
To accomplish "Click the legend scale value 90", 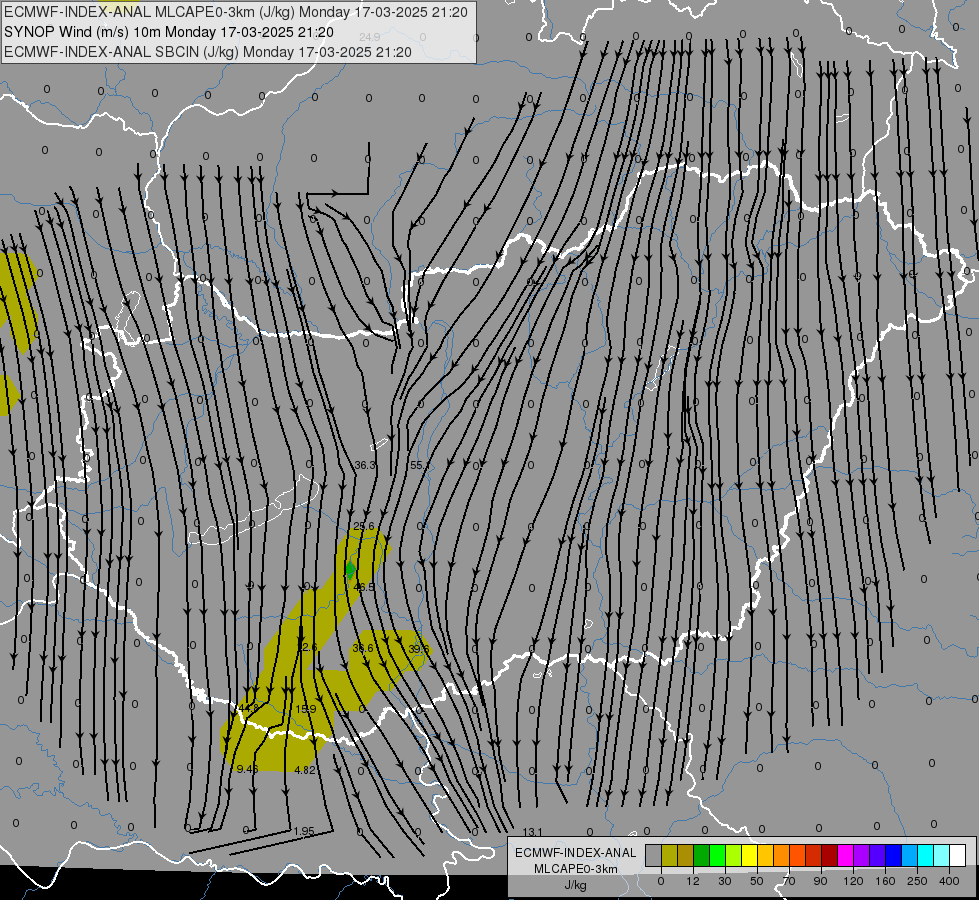I will point(821,881).
